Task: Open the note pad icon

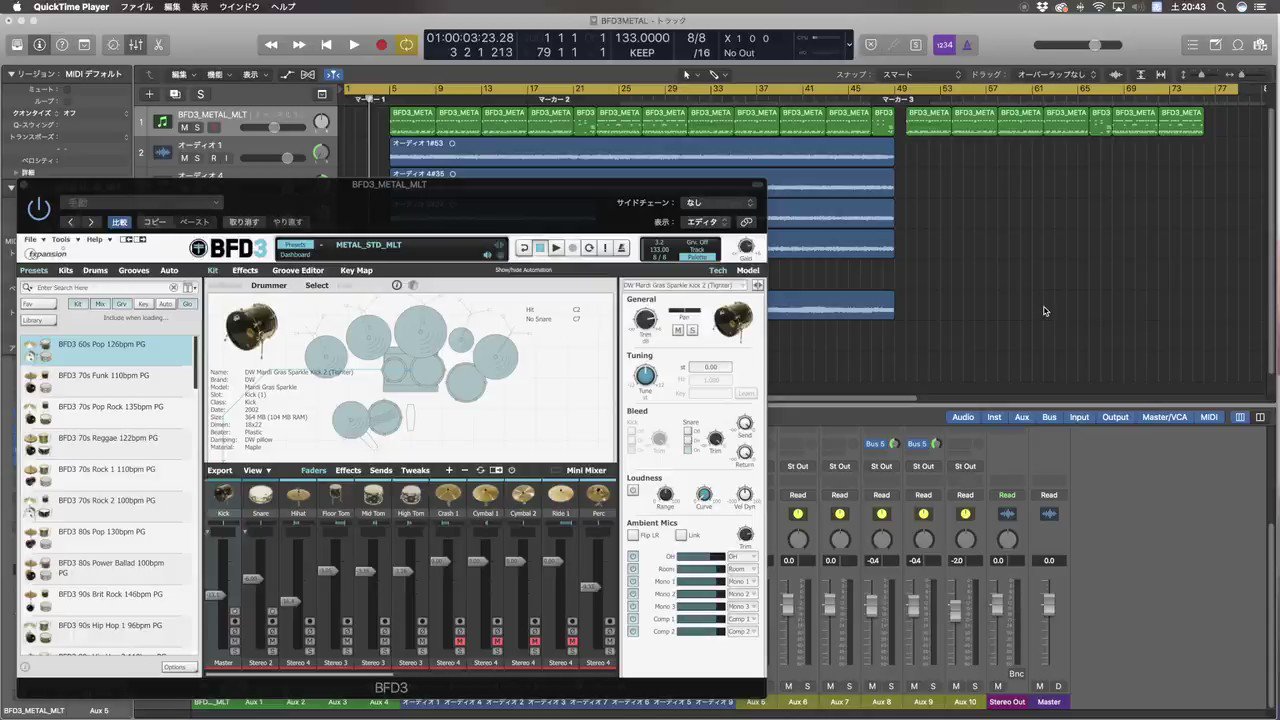Action: (x=1215, y=45)
